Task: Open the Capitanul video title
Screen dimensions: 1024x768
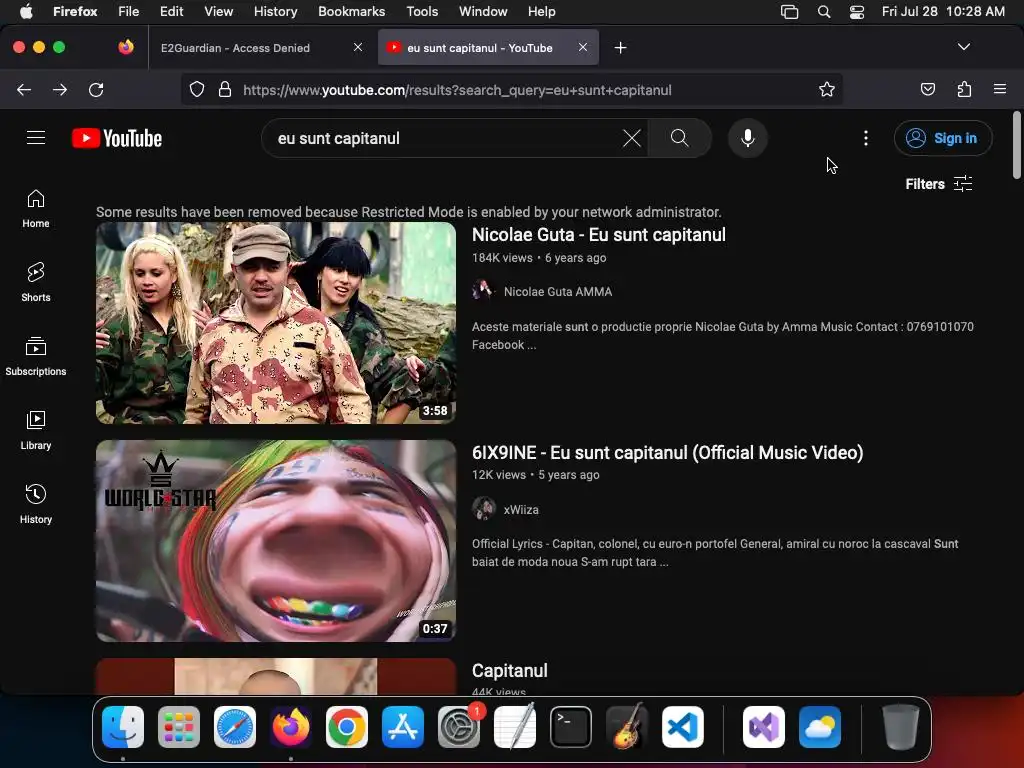Action: pos(509,671)
